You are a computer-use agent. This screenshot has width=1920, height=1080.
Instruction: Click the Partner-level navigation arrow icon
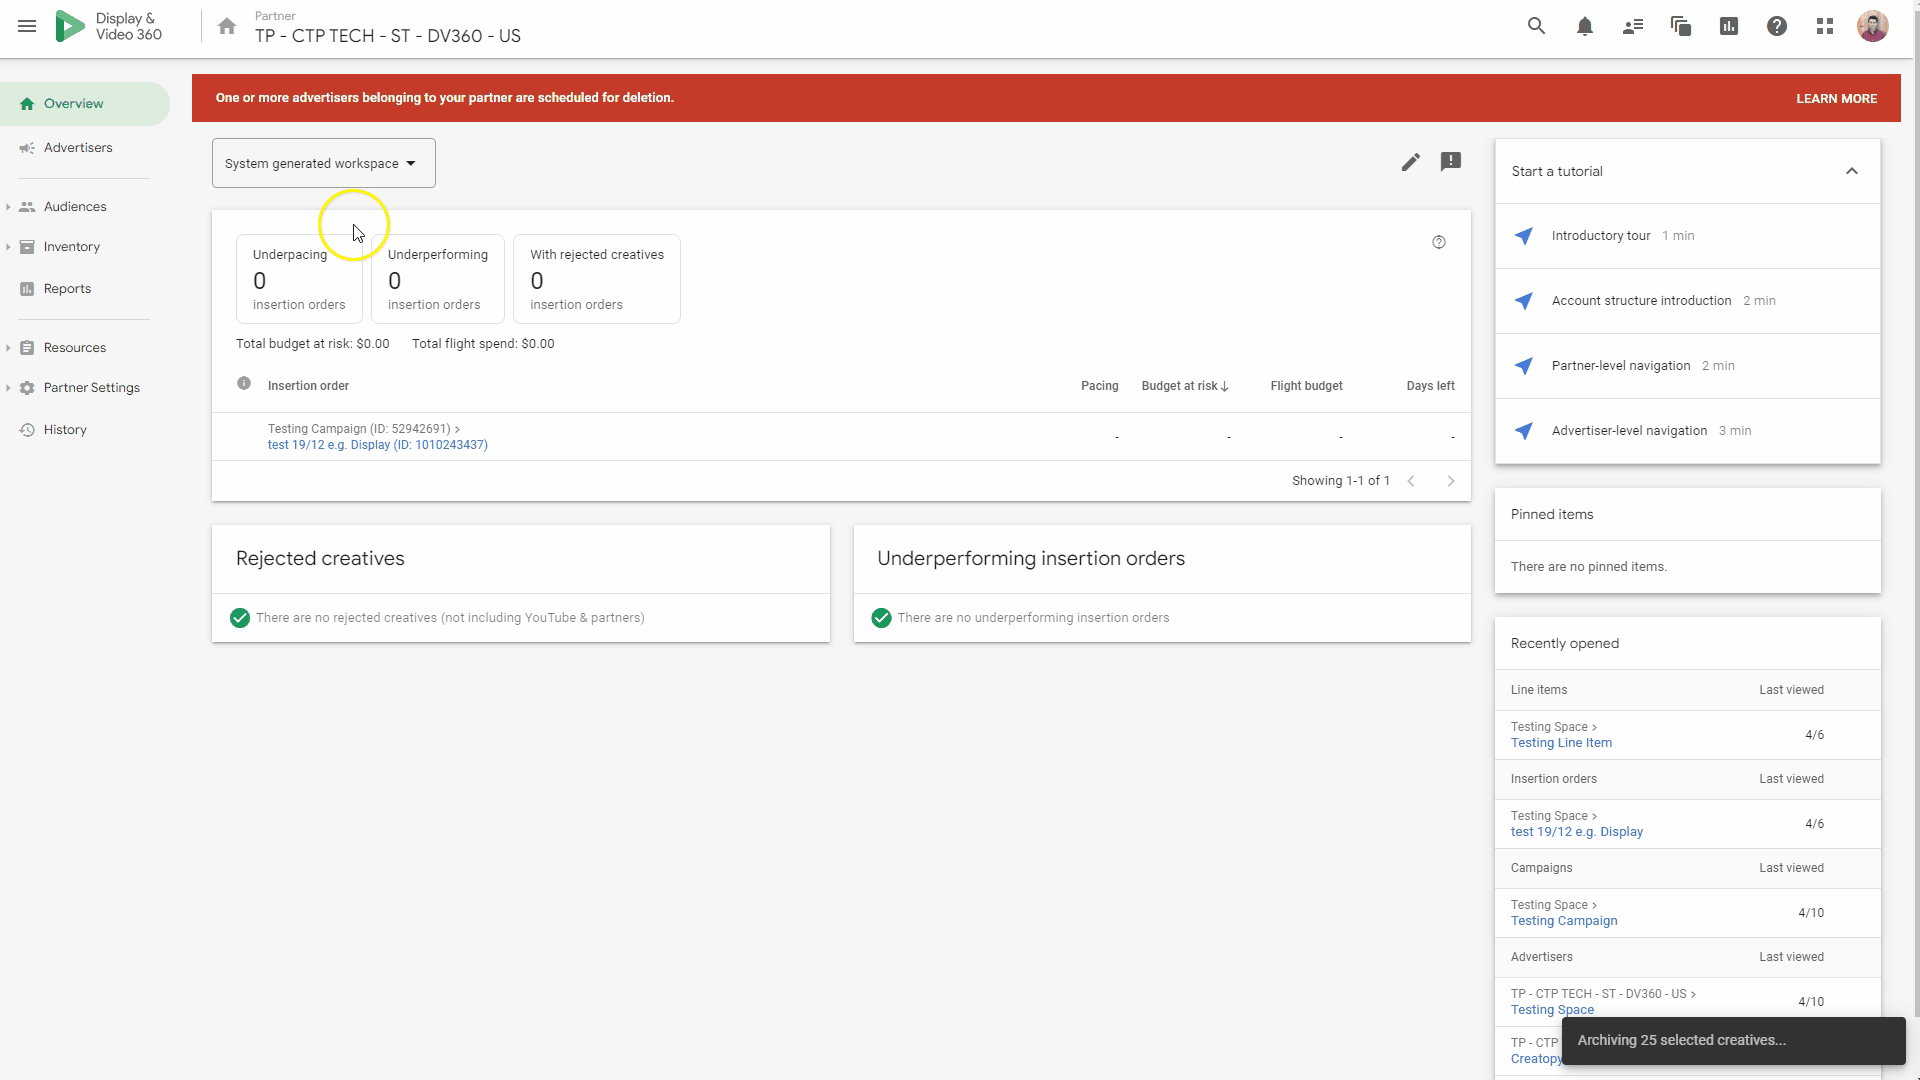1524,366
